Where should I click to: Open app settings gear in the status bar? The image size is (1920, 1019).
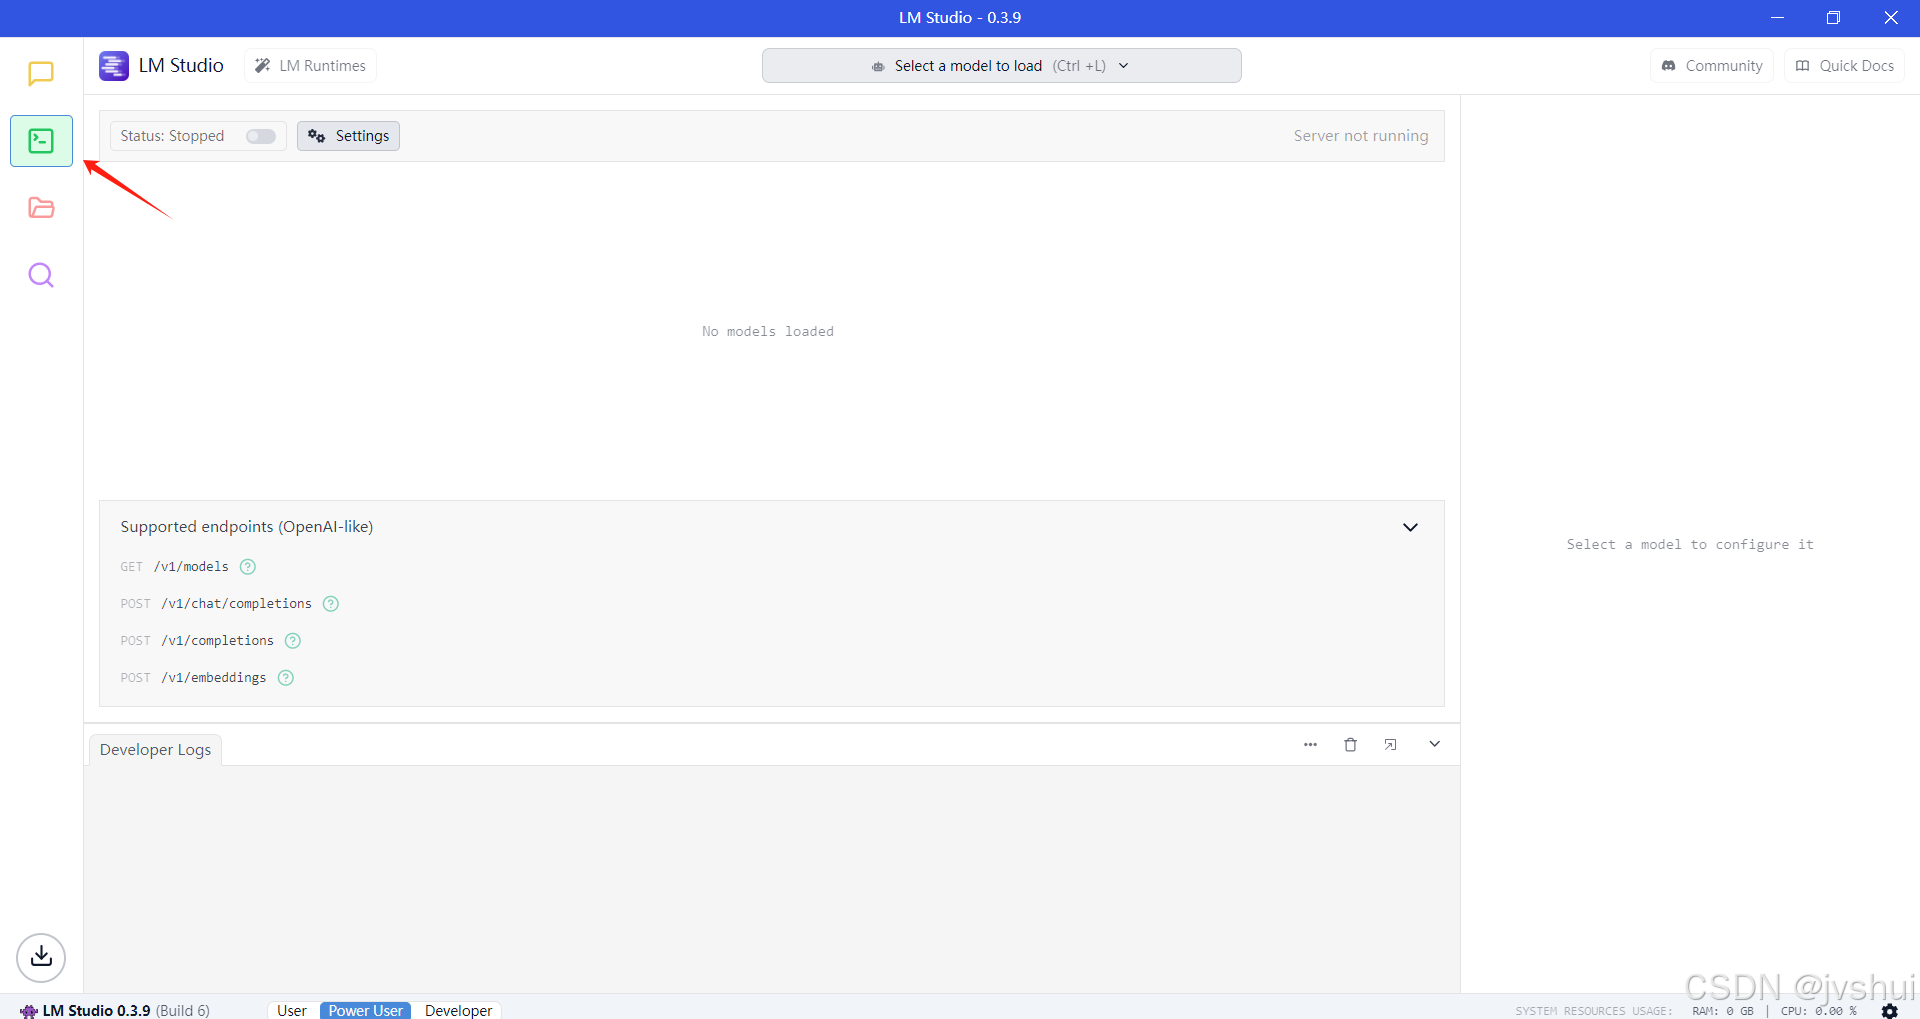tap(1889, 1010)
